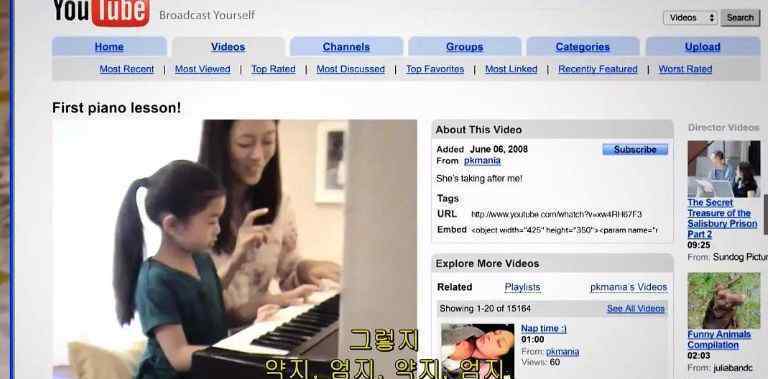The width and height of the screenshot is (768, 379).
Task: Open the Funny Animals Compilation thumbnail
Action: pos(724,301)
